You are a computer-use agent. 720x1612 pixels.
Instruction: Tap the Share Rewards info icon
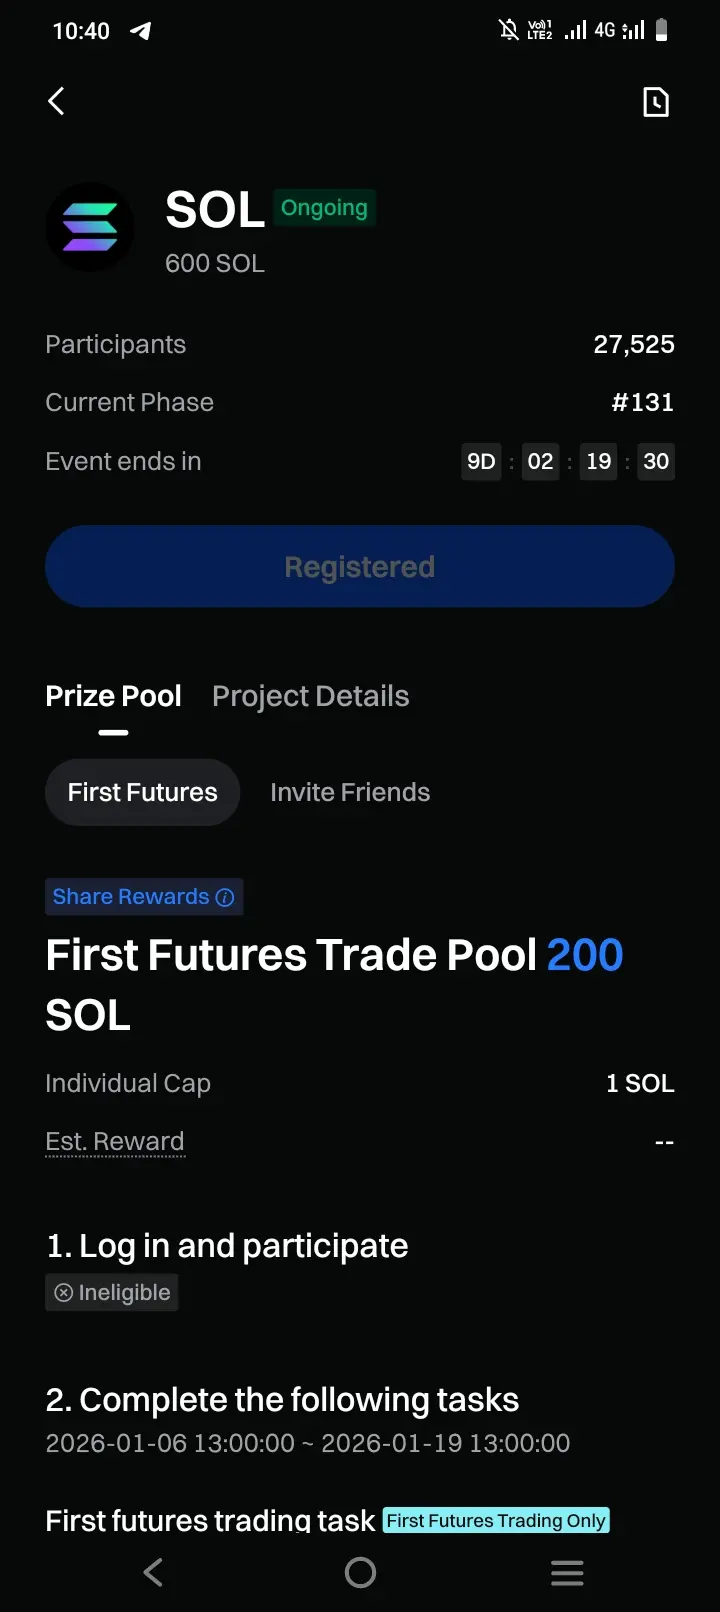pyautogui.click(x=225, y=897)
